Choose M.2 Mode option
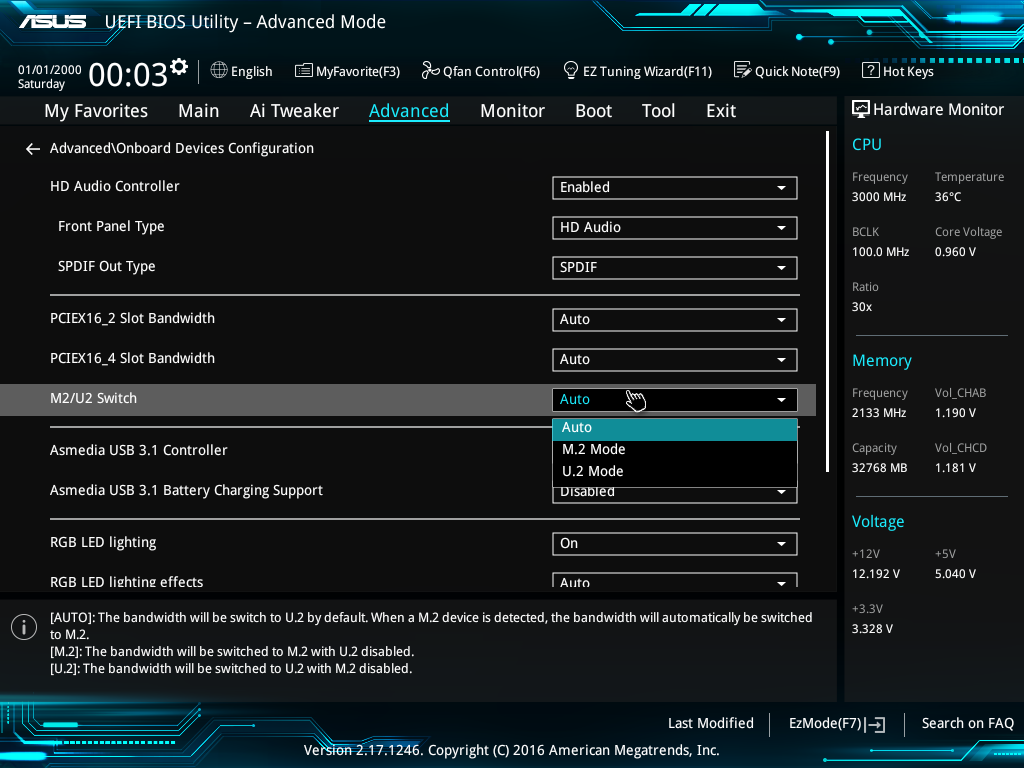Viewport: 1024px width, 768px height. point(675,450)
